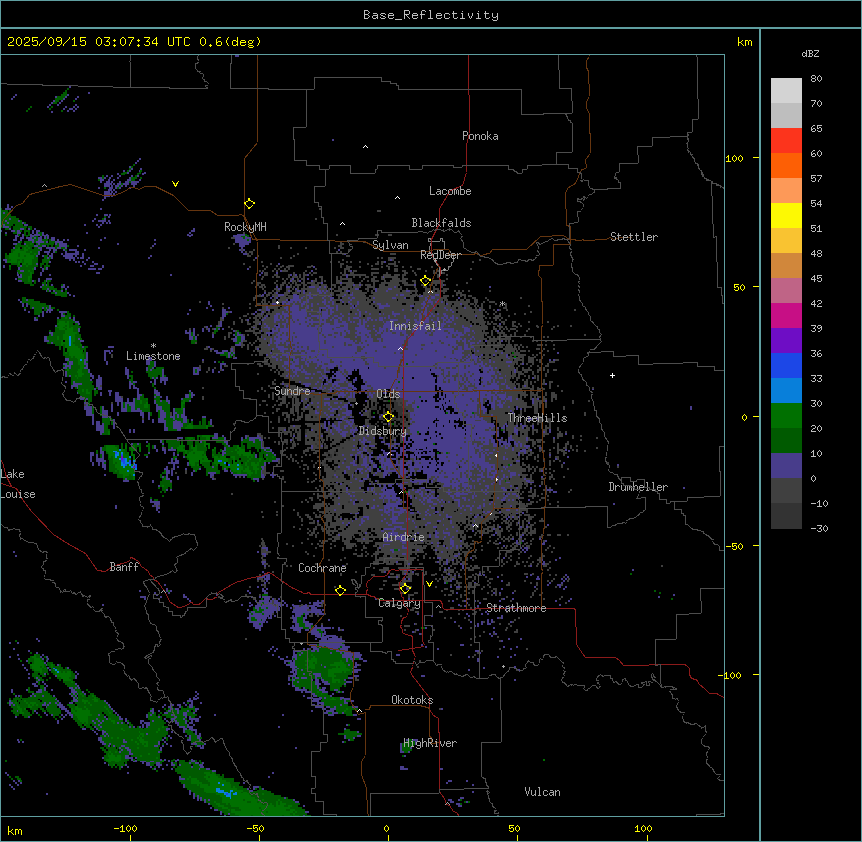Choose the light gray 80 dBZ legend swatch
The height and width of the screenshot is (842, 862).
tap(786, 91)
